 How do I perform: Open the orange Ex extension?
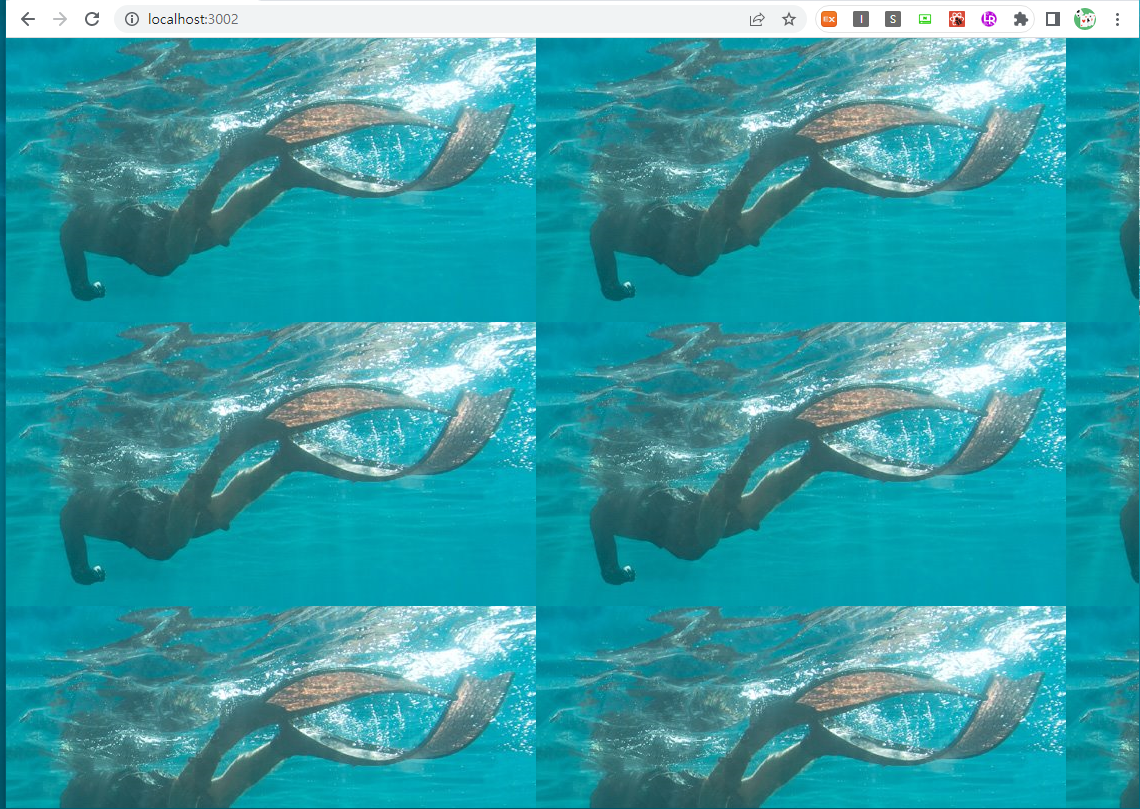pos(829,19)
